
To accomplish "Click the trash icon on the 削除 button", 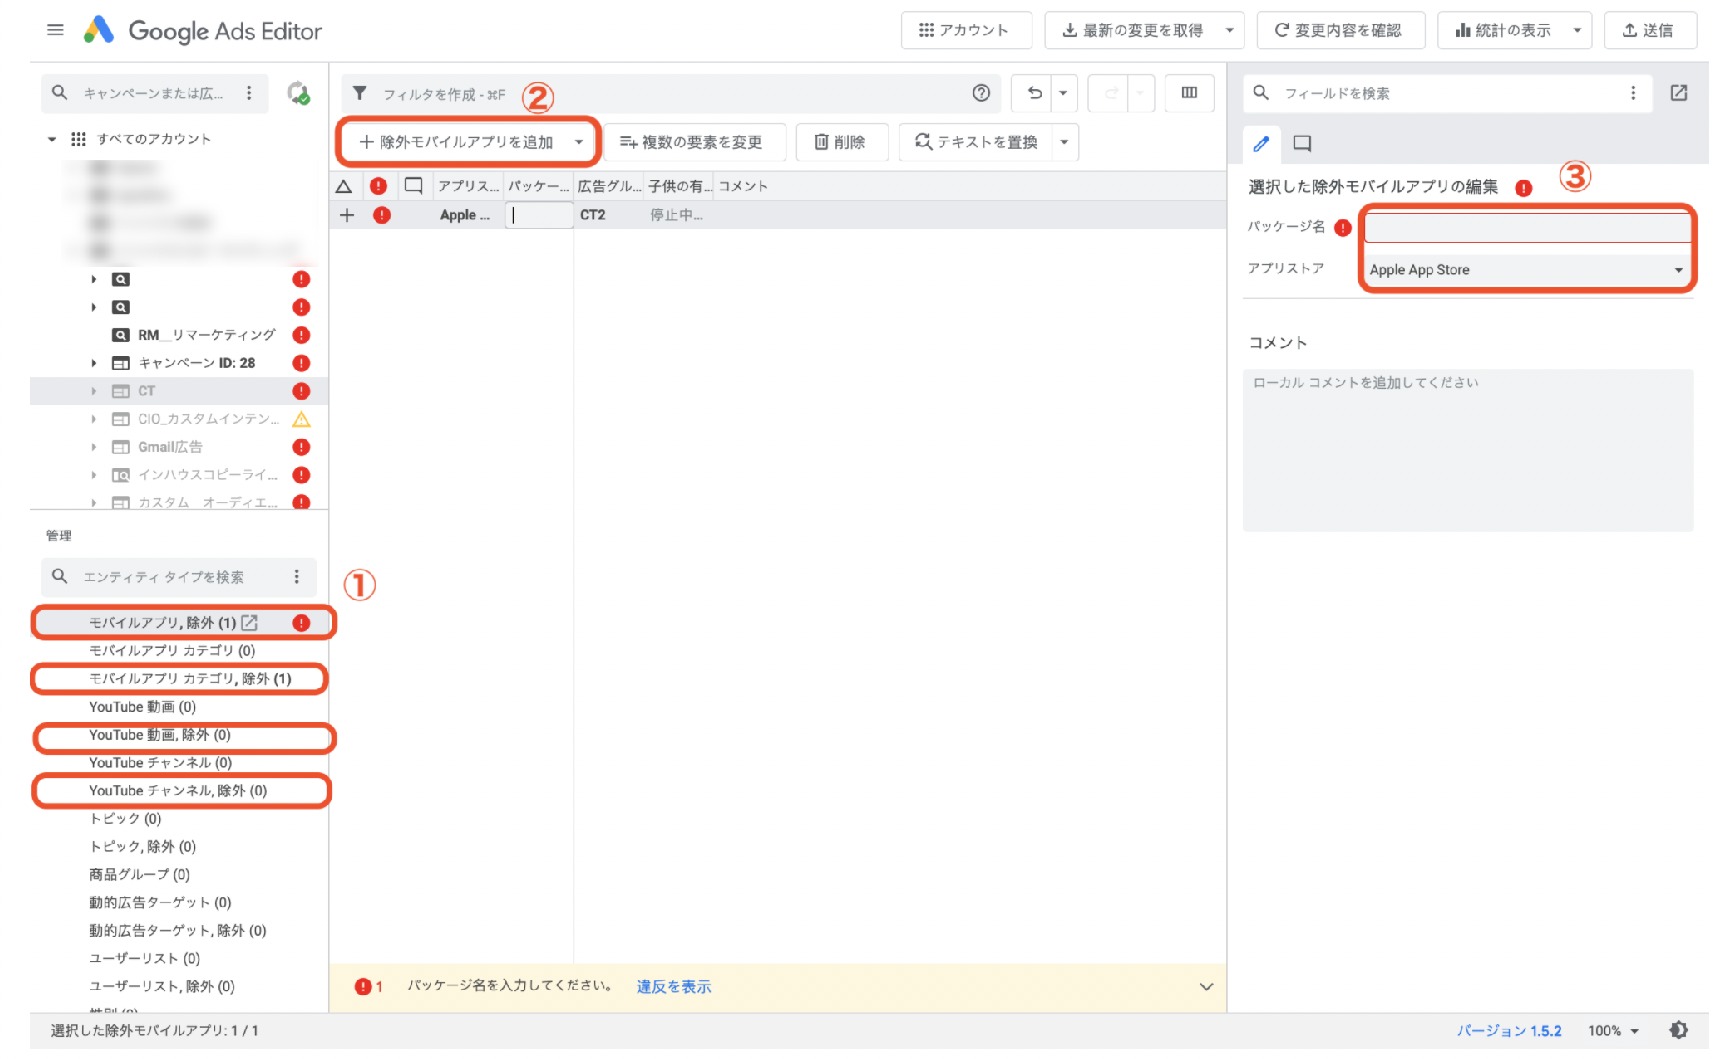I will pos(817,142).
